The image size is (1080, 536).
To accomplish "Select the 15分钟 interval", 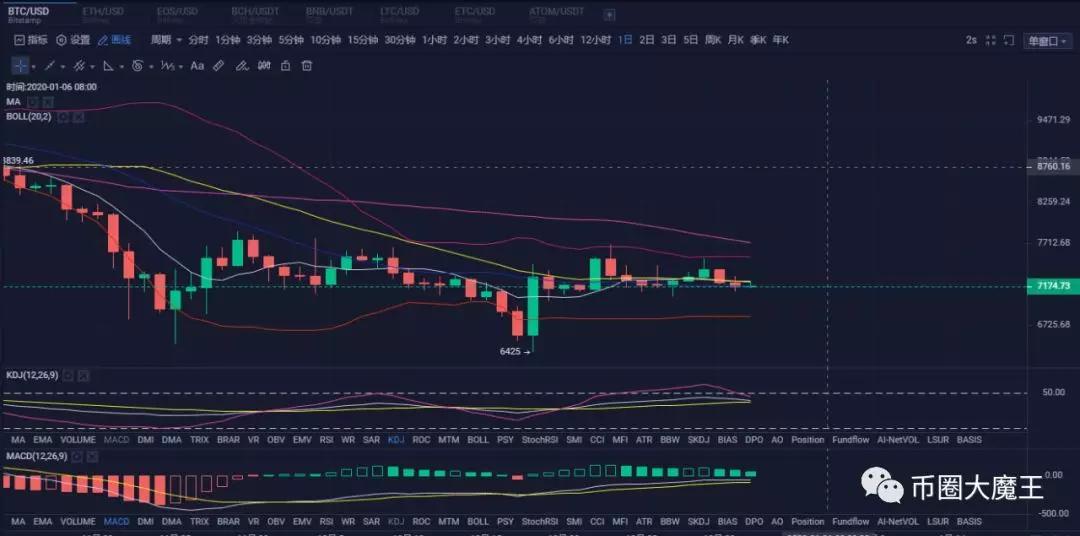I will (x=362, y=40).
